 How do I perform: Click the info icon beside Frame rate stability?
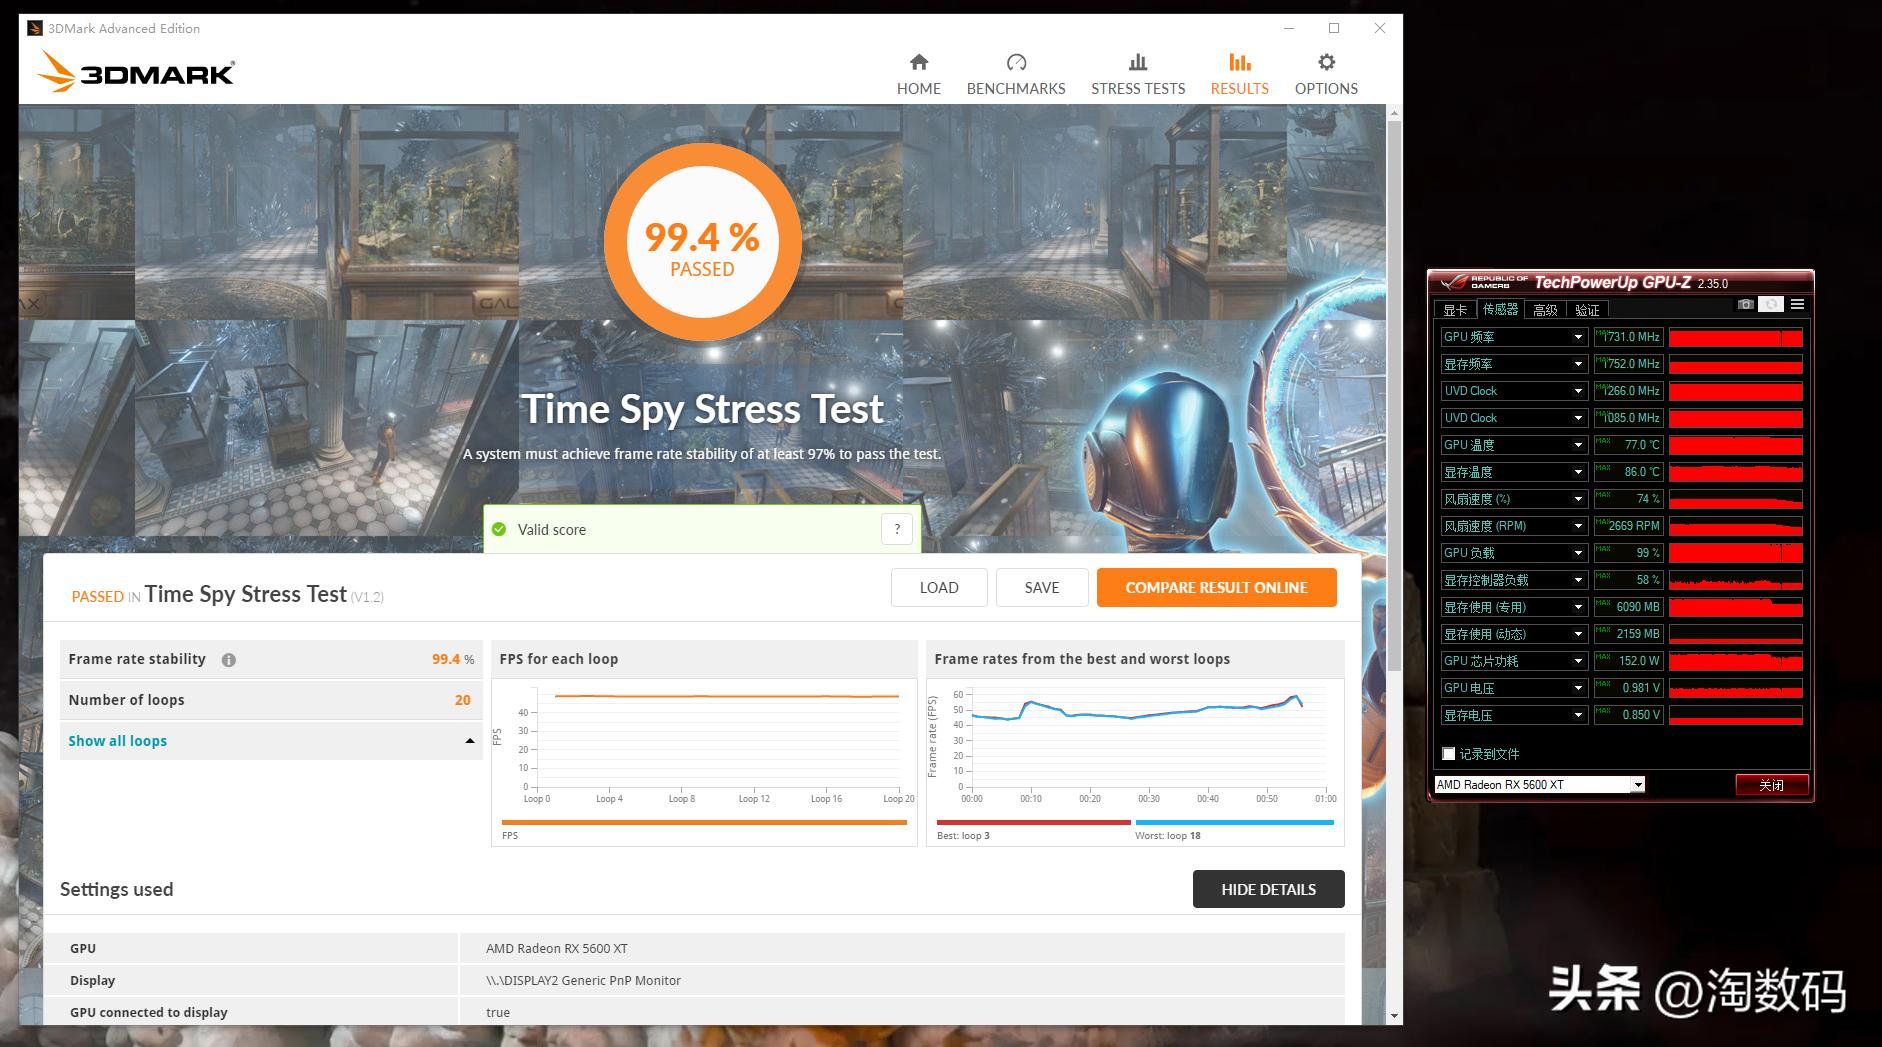[229, 660]
